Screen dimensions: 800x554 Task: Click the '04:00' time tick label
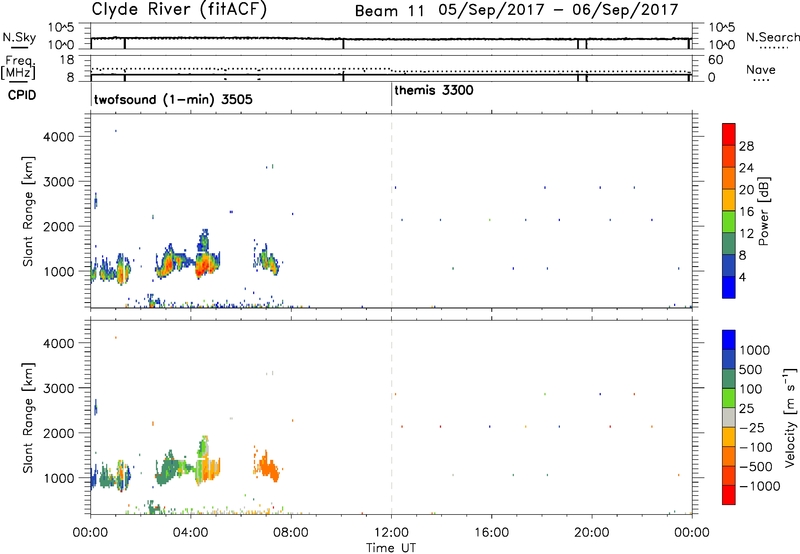click(190, 533)
